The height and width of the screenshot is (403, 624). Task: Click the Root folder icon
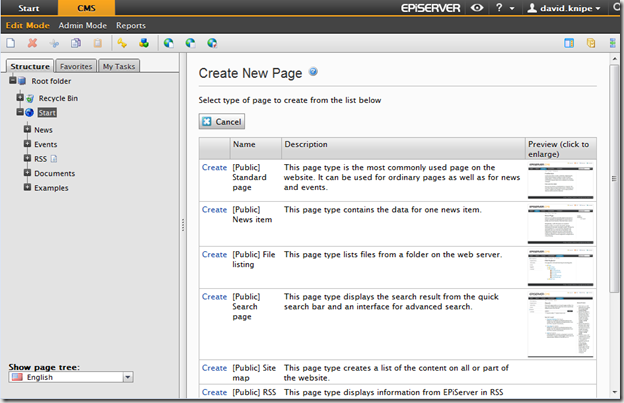point(22,81)
